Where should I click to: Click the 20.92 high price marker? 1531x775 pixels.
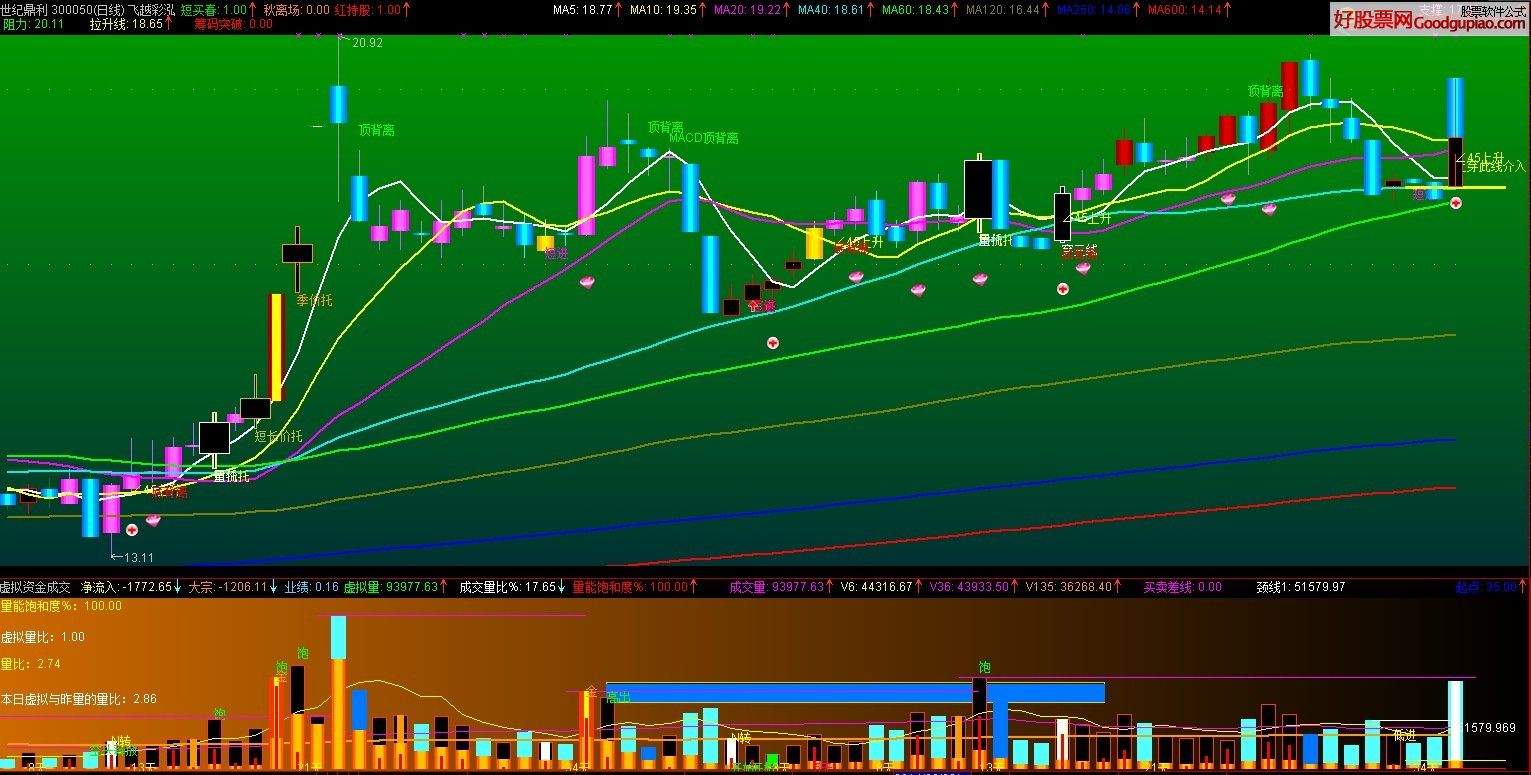pos(367,43)
